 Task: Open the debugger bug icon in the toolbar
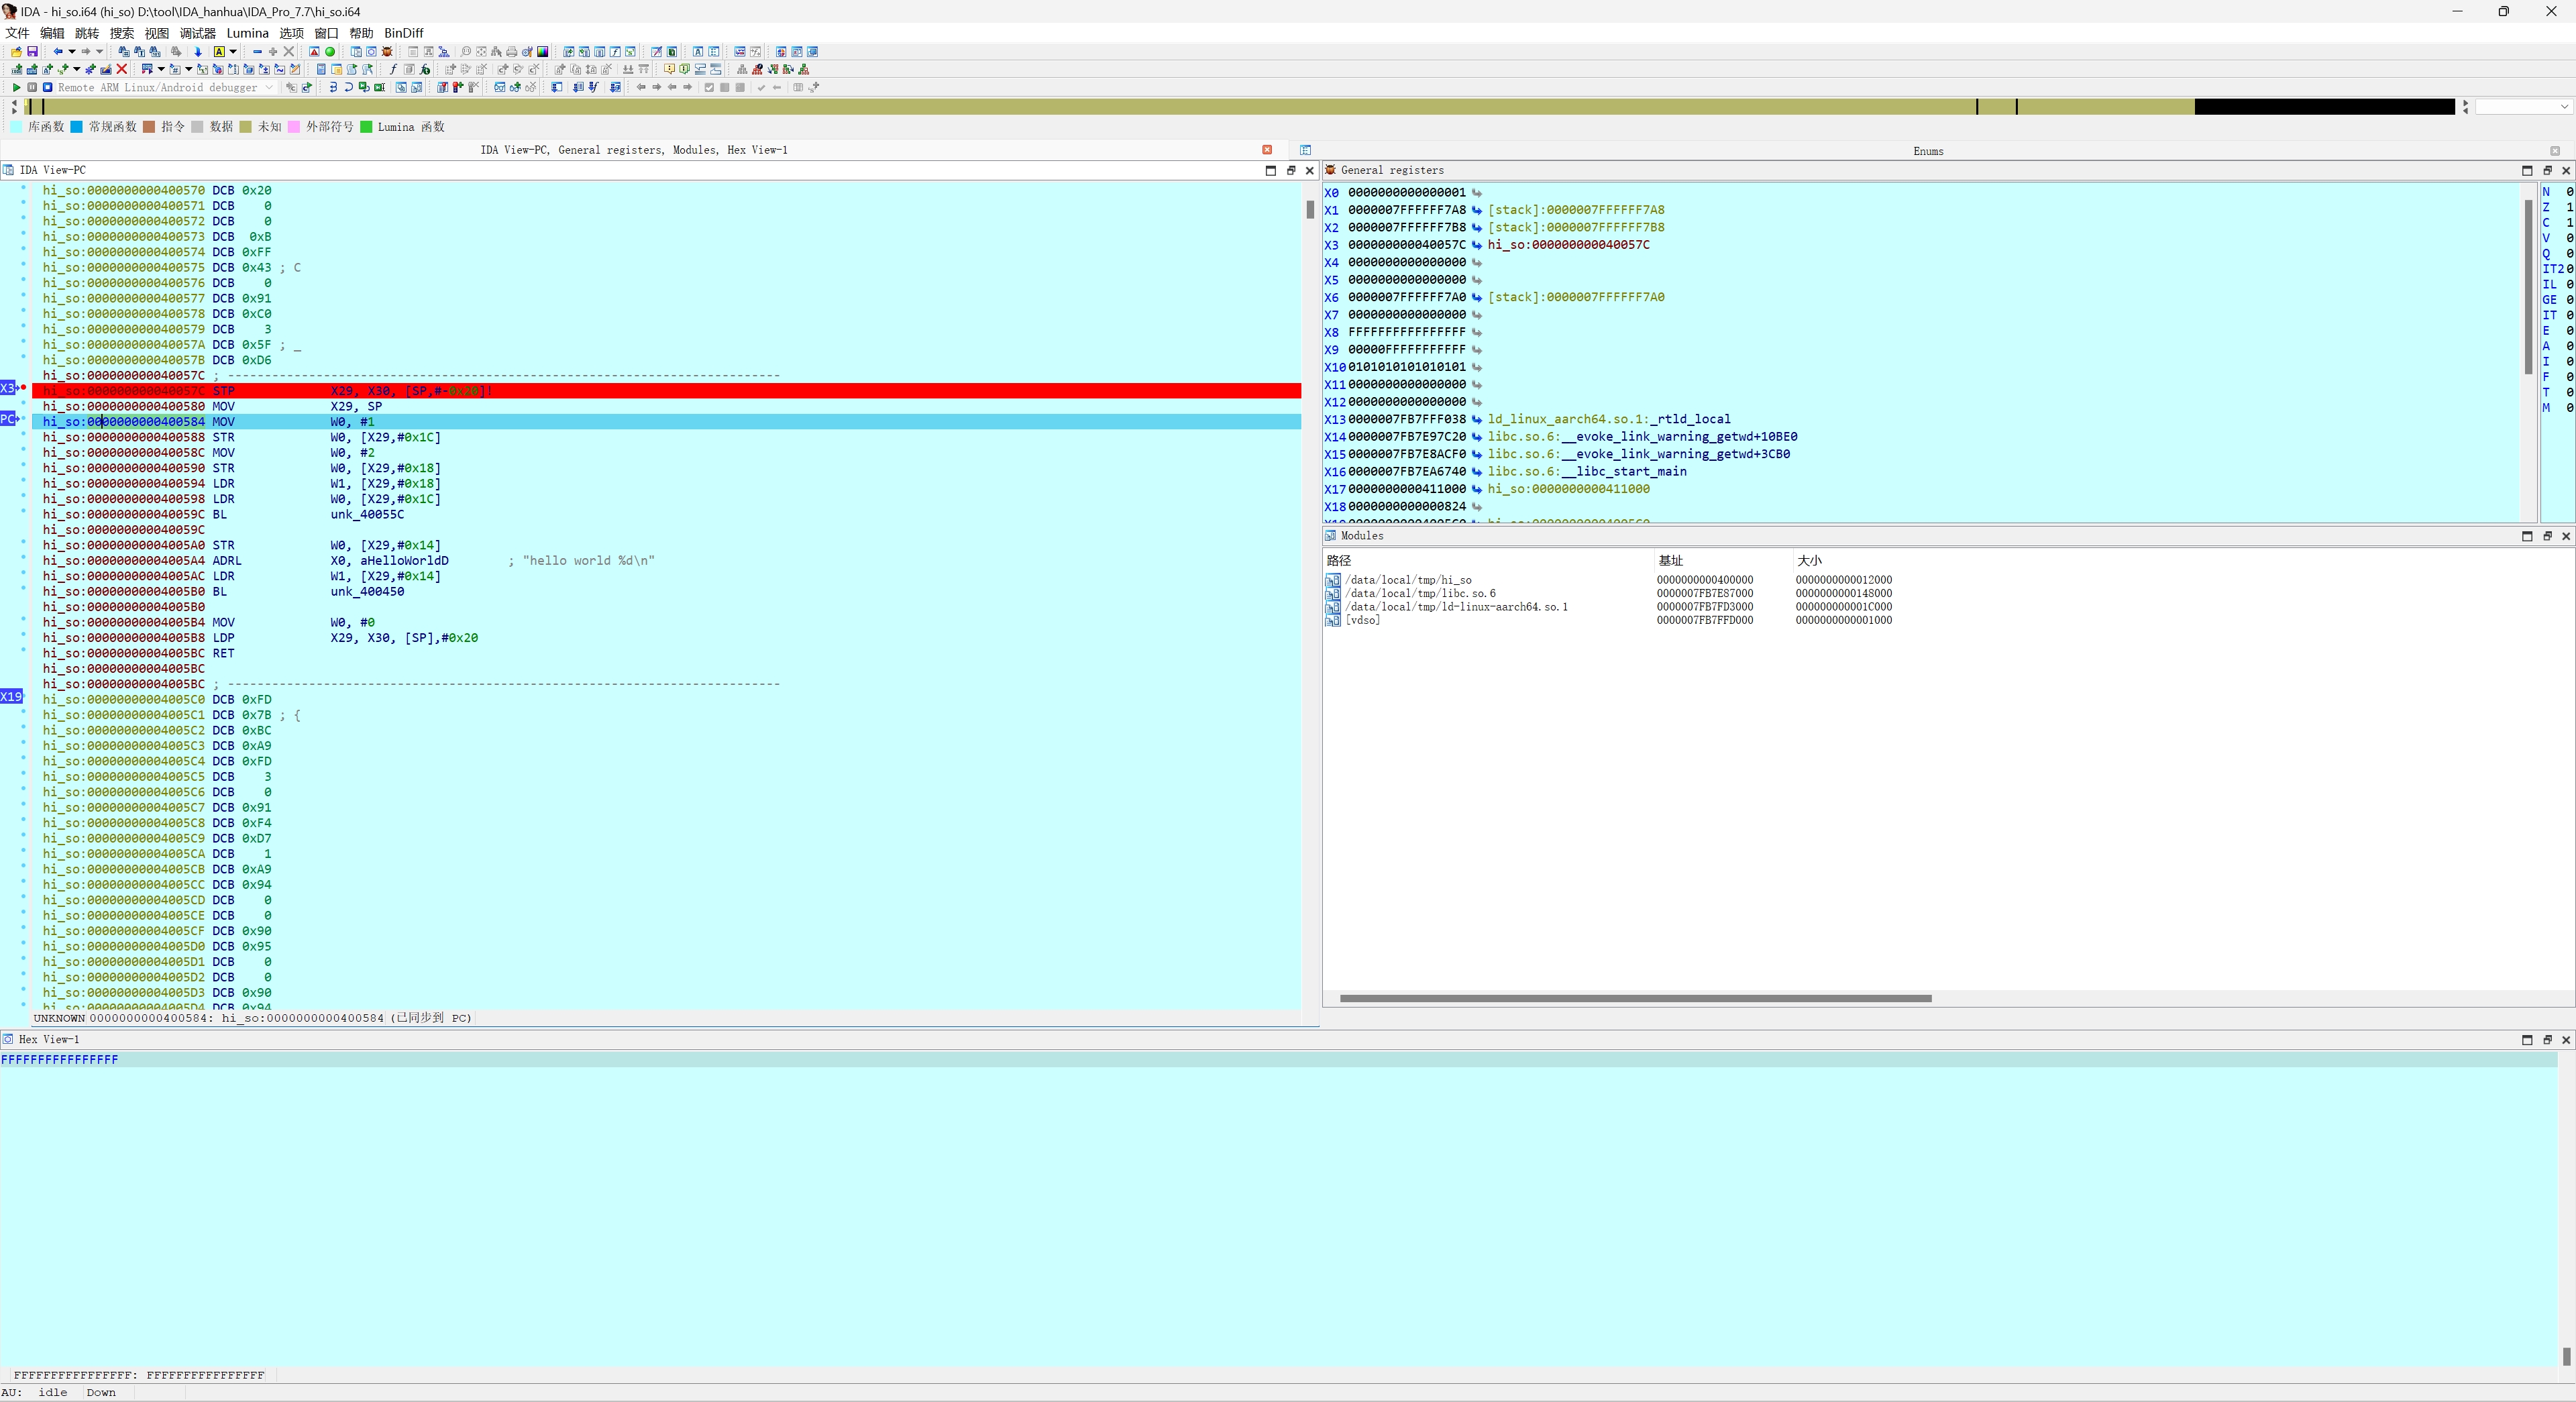(x=387, y=52)
